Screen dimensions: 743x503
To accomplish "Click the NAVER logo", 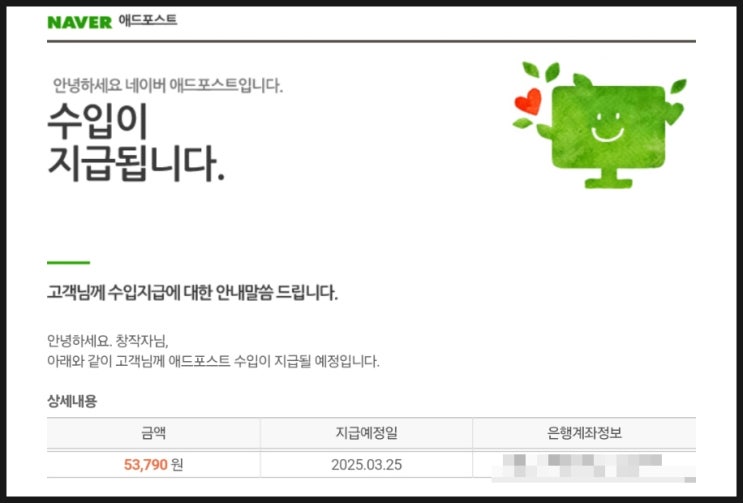I will [x=80, y=22].
